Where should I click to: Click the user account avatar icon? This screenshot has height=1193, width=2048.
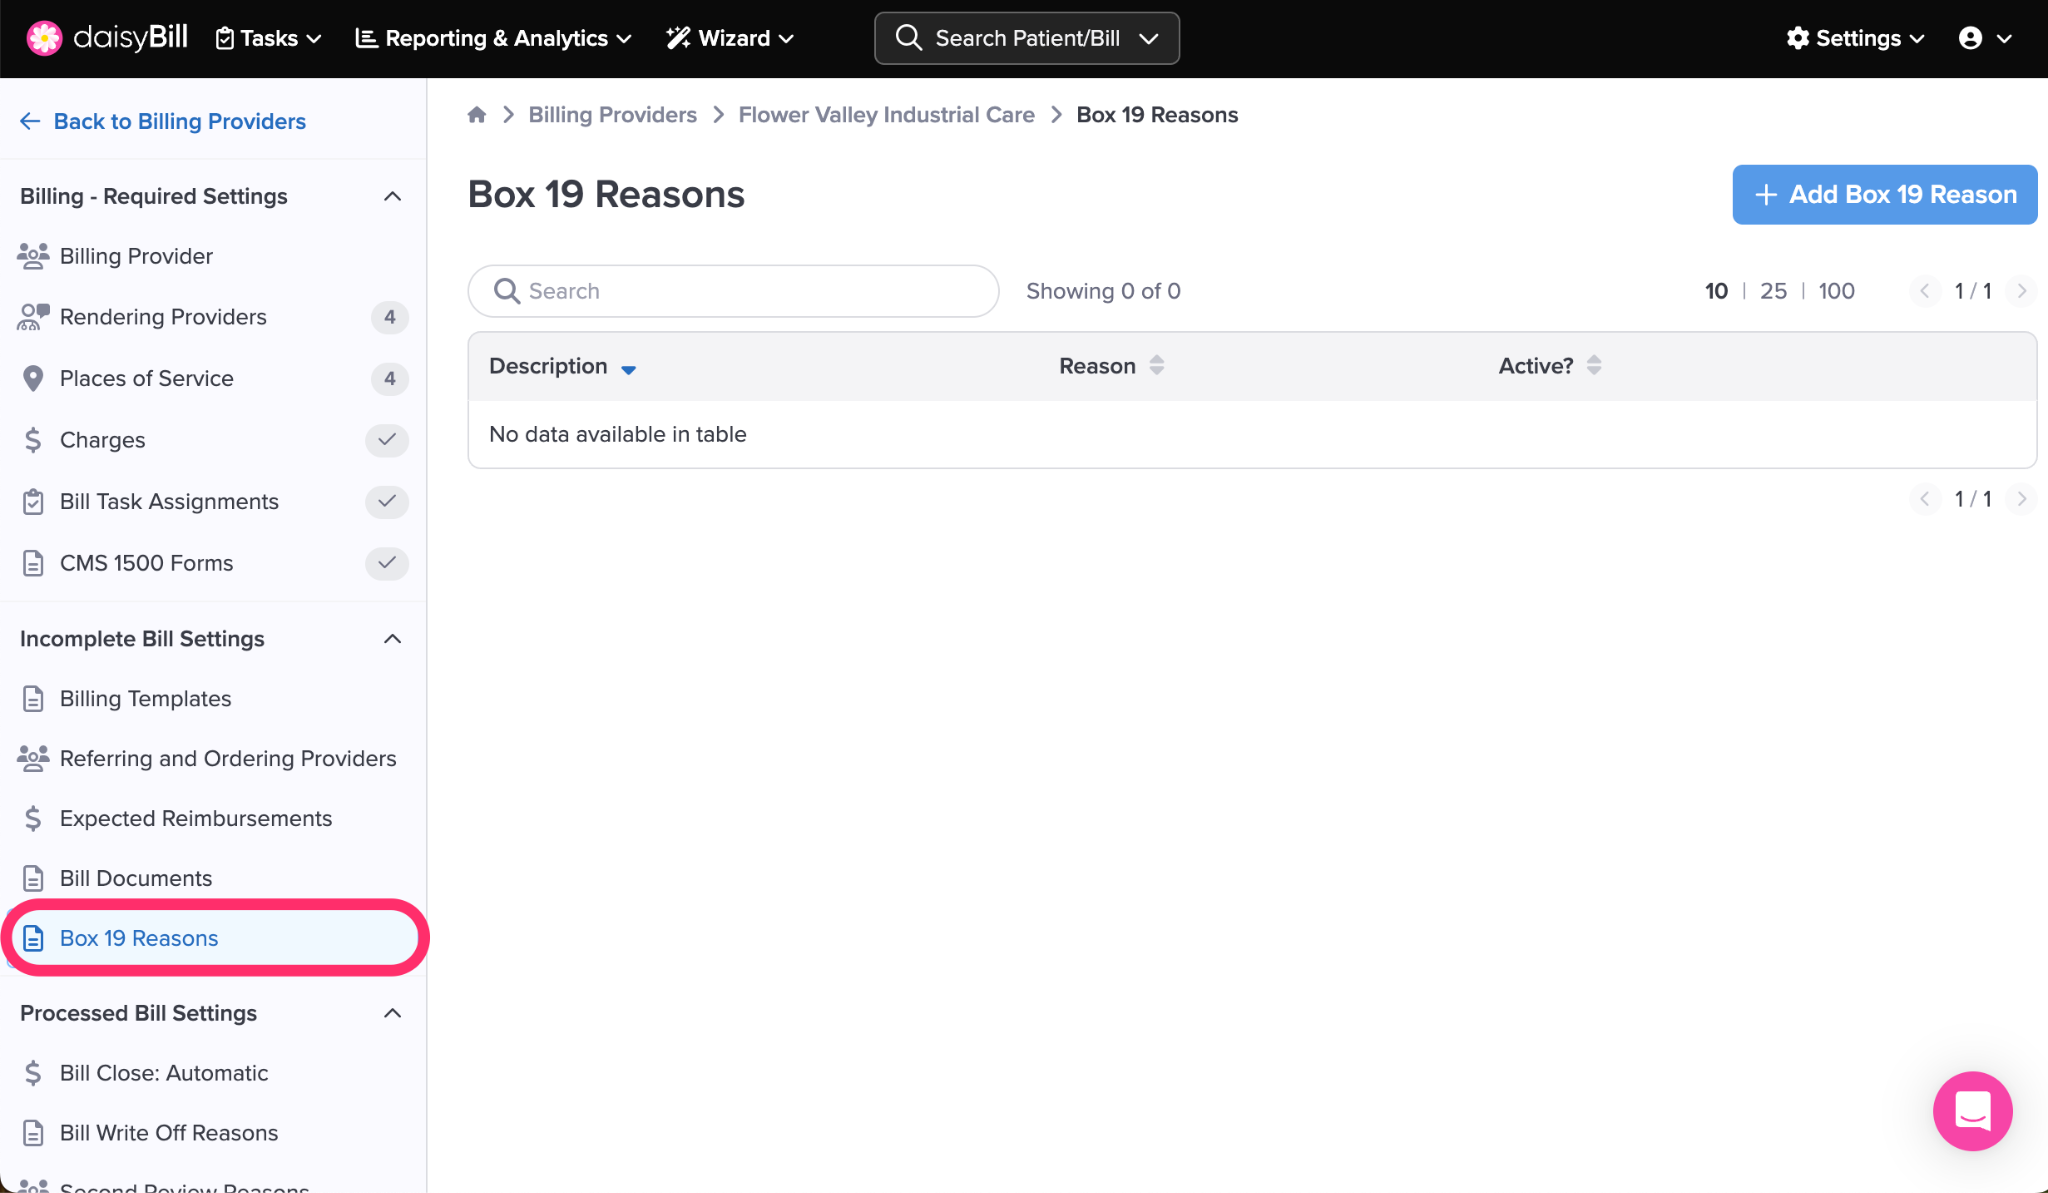1970,38
